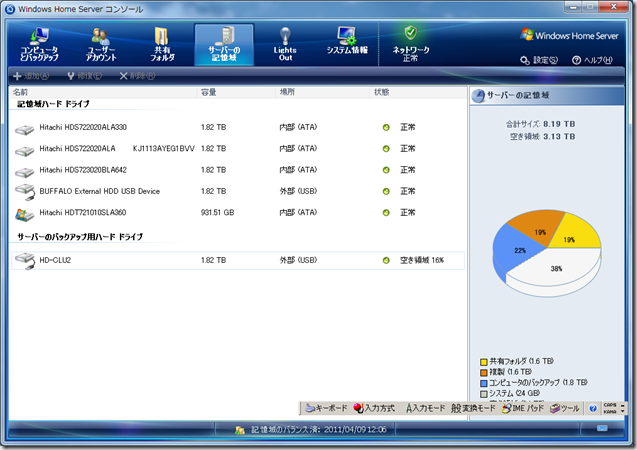
Task: Open the Computers and Backup tab
Action: pos(39,44)
